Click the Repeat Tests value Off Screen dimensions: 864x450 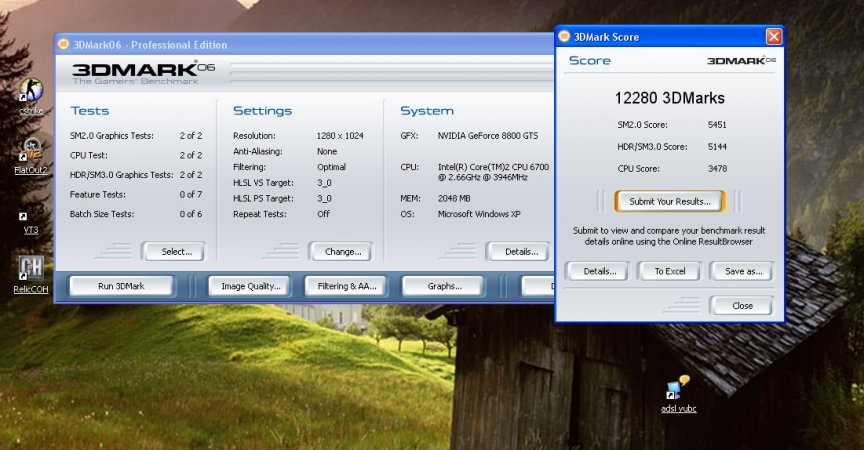(323, 214)
